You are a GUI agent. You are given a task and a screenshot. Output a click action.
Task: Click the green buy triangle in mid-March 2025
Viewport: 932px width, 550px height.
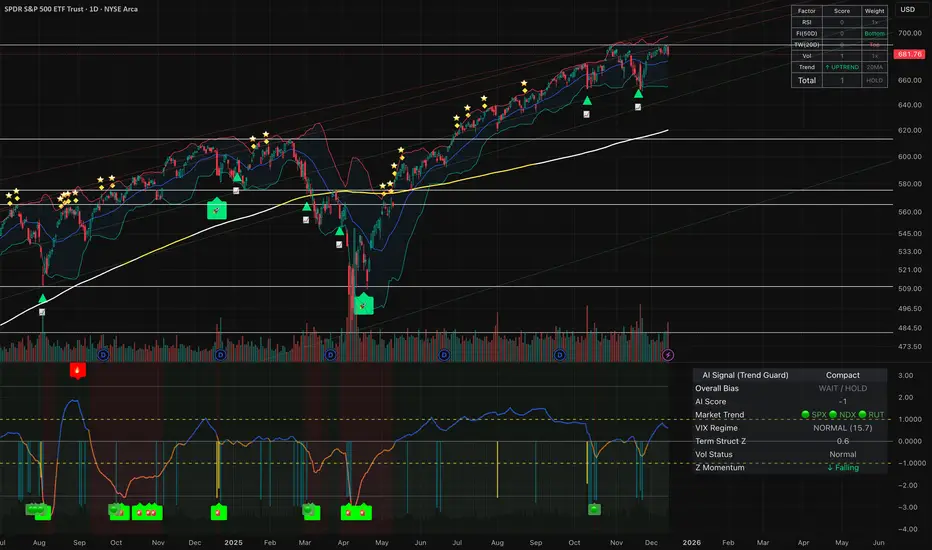[306, 207]
